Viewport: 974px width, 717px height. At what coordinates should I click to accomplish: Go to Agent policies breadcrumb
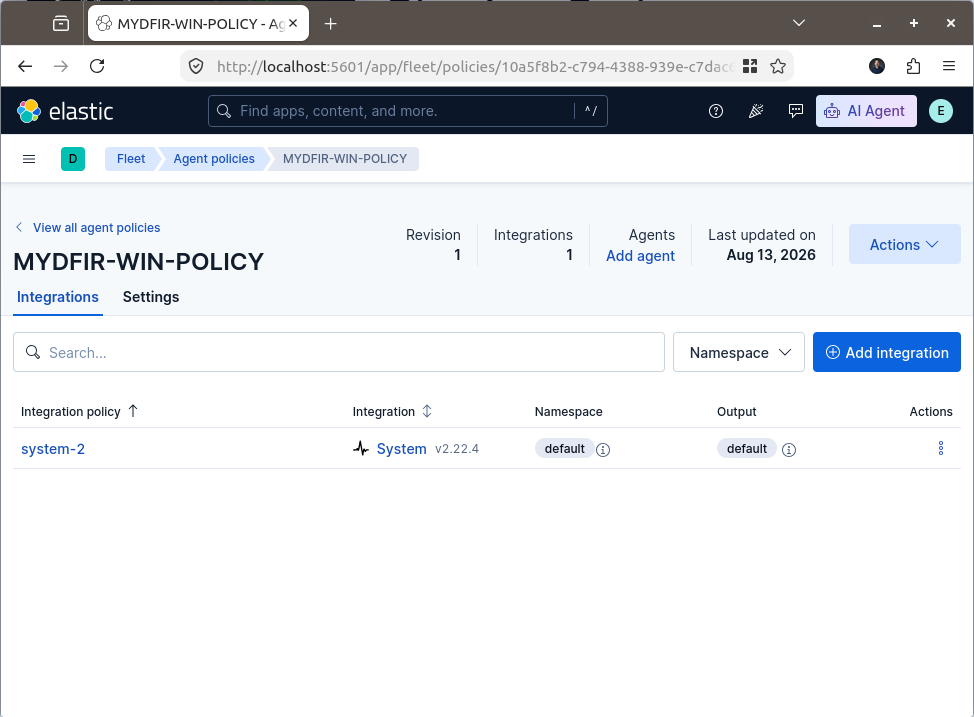coord(214,159)
